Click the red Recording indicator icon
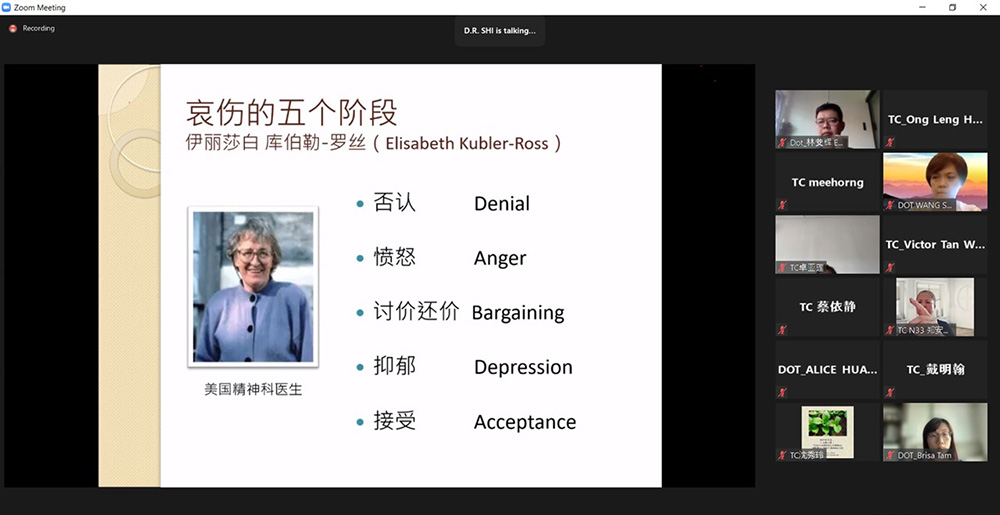1000x515 pixels. click(x=13, y=29)
